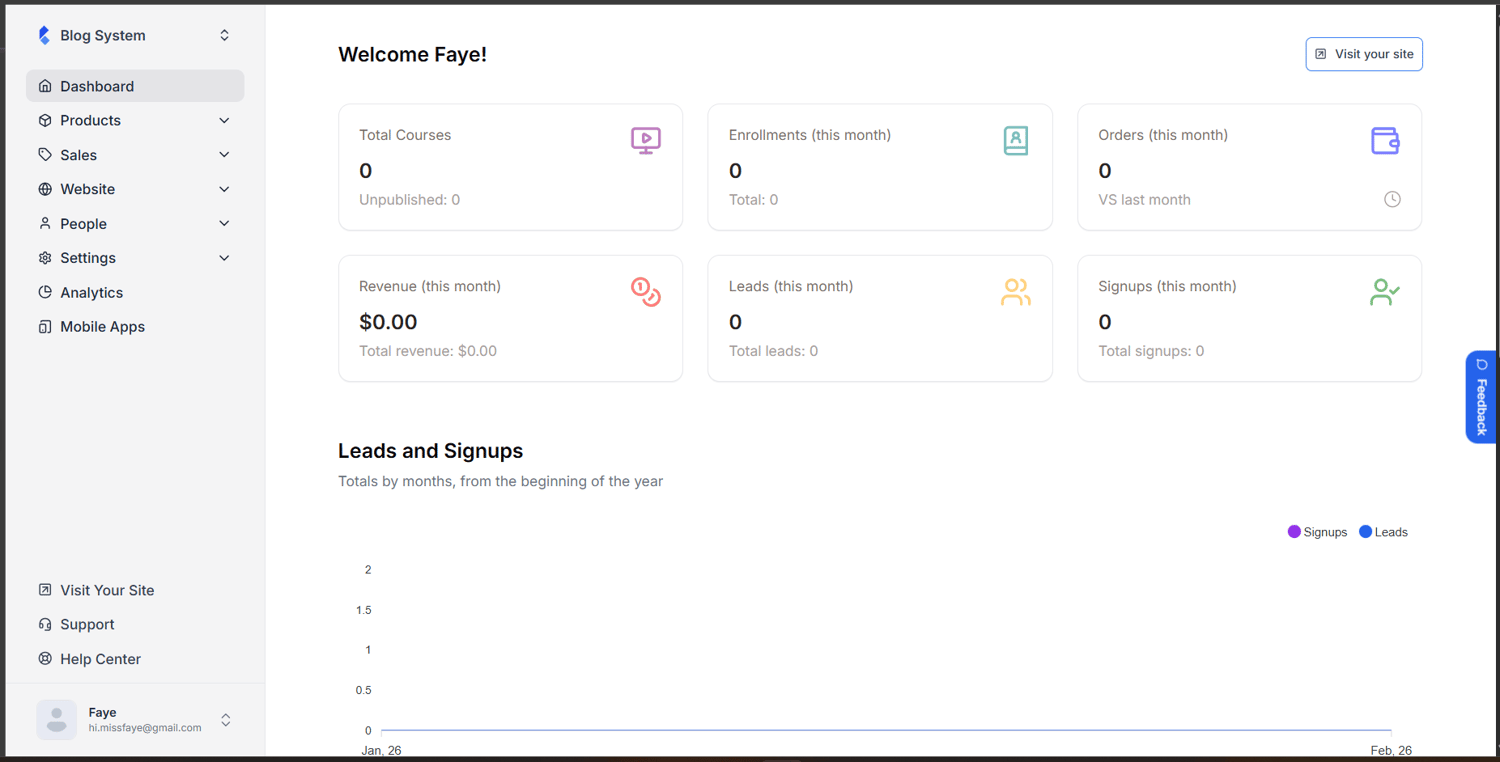Click the Products box icon
This screenshot has width=1500, height=762.
click(45, 120)
